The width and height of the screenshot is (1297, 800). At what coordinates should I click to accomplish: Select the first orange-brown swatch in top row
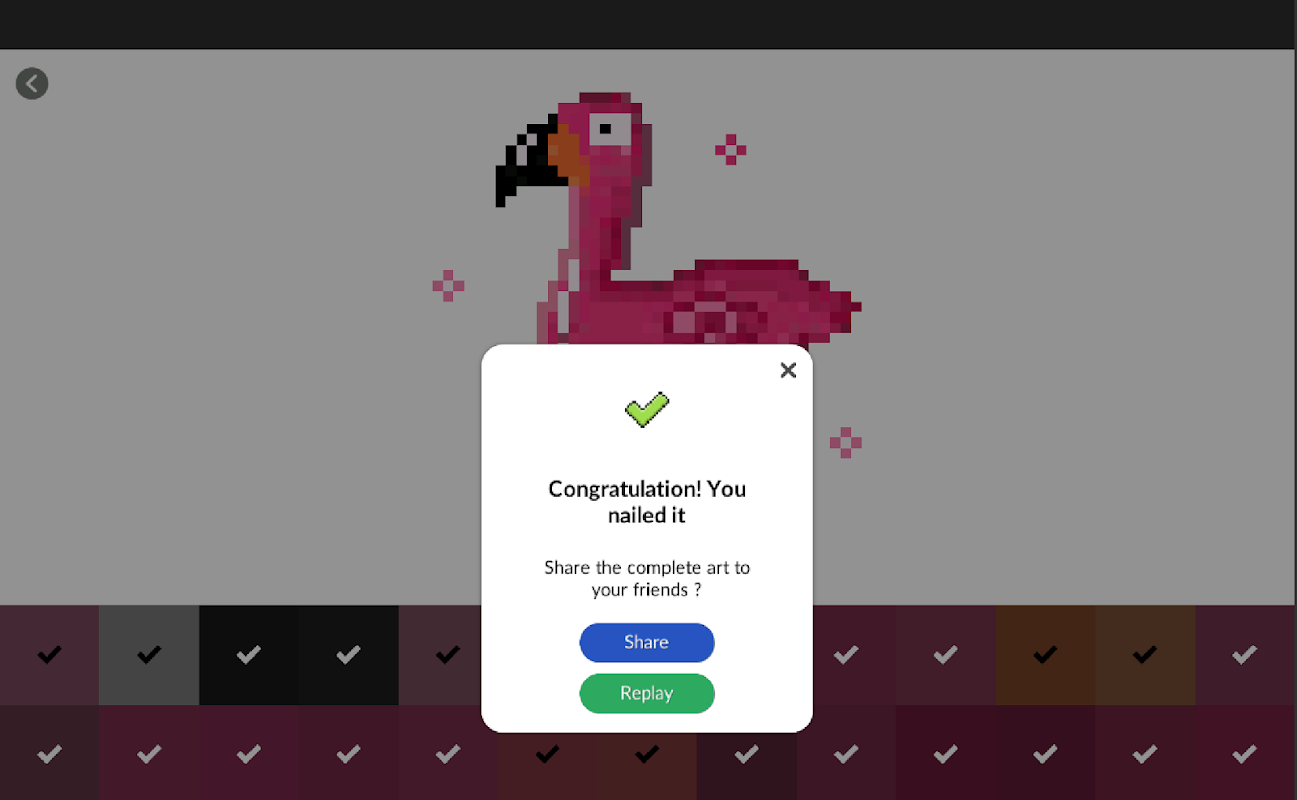point(1045,655)
